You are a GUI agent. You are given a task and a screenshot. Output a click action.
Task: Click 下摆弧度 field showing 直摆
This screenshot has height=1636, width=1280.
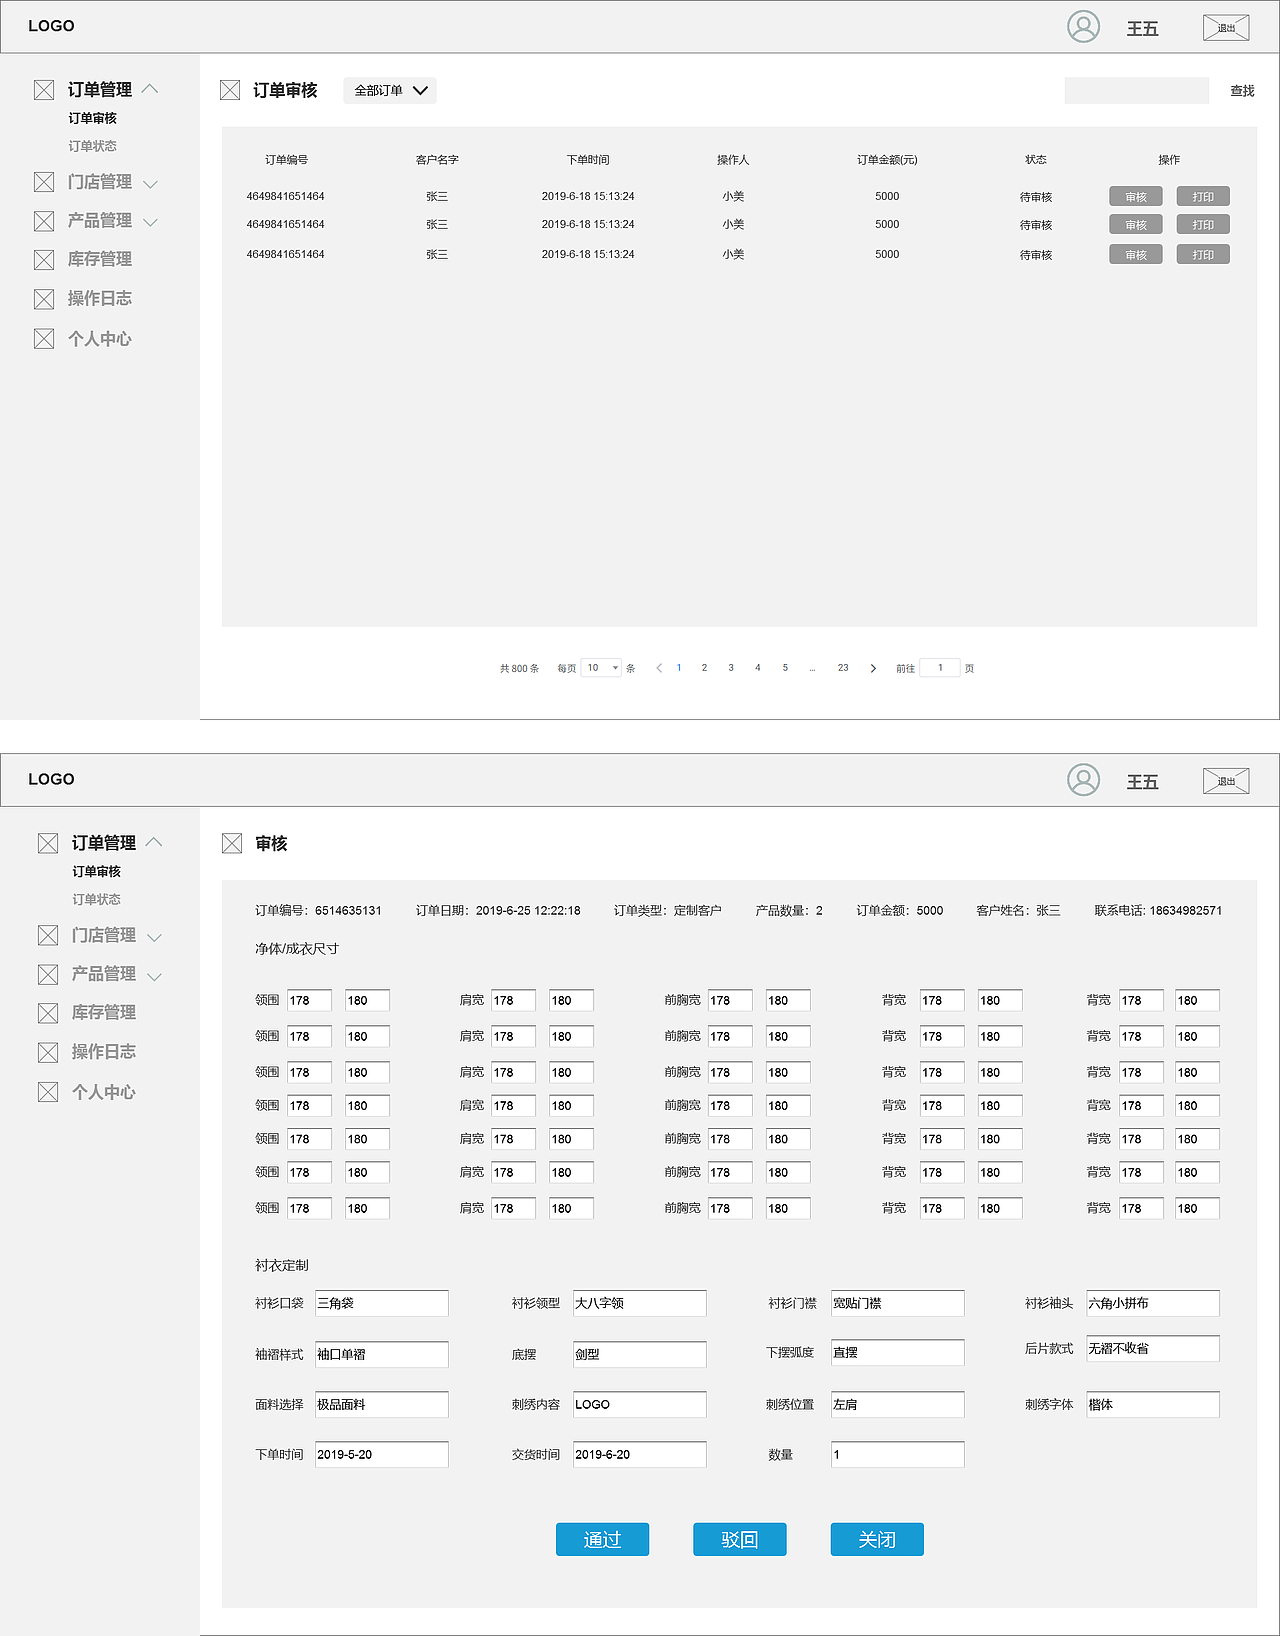(x=898, y=1352)
